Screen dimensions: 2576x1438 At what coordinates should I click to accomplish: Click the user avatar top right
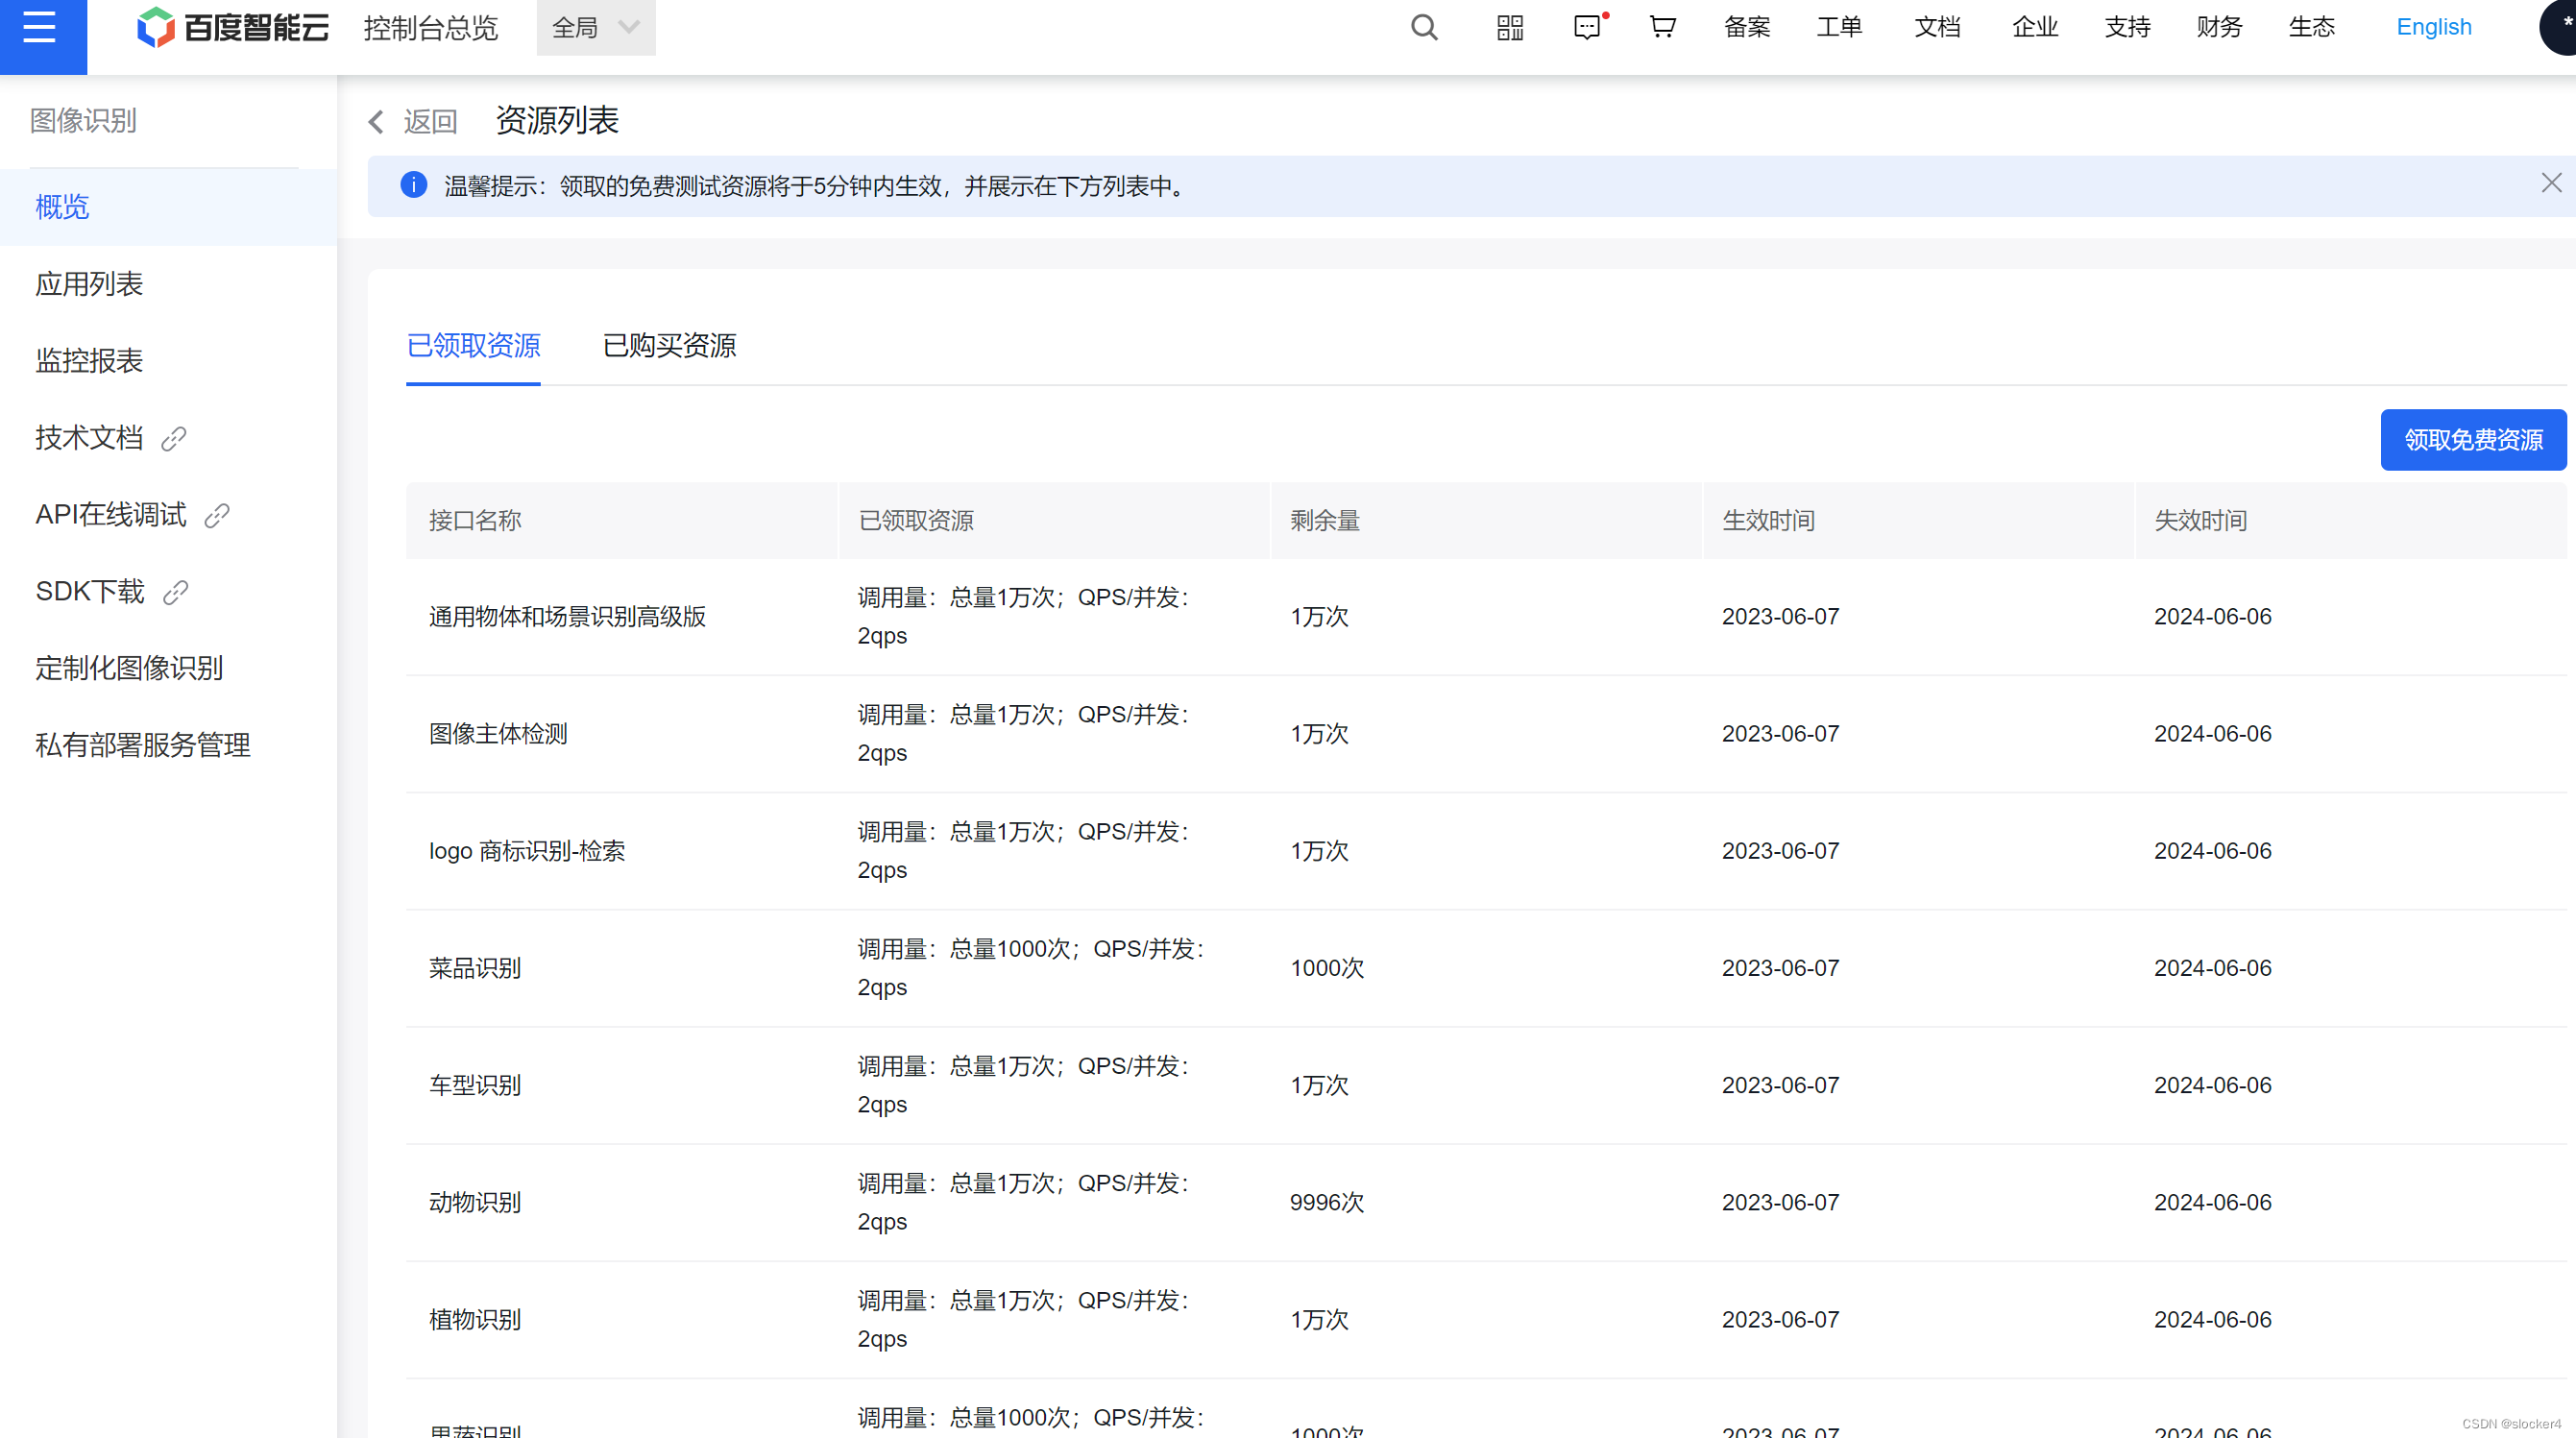coord(2560,27)
